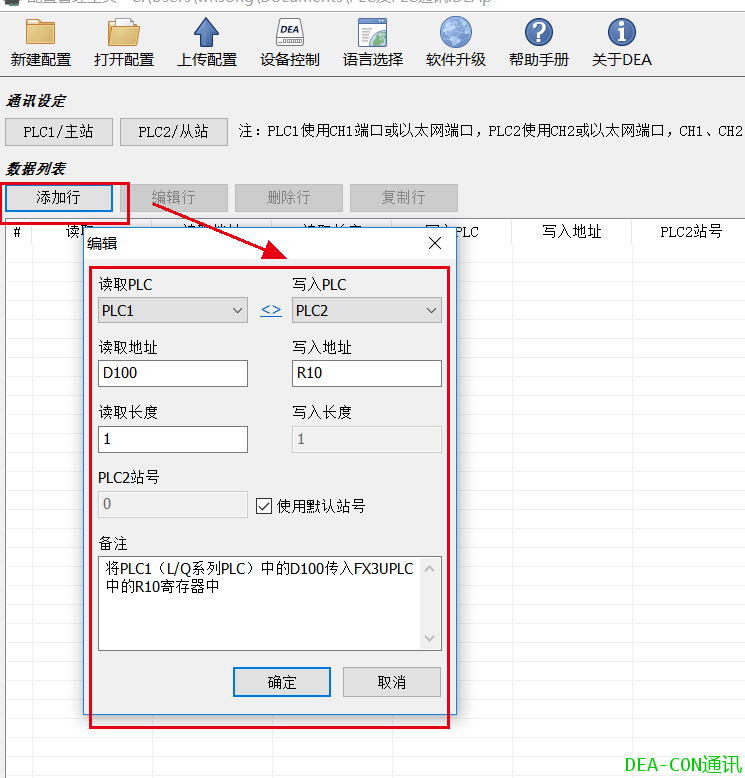Click the 删除行 button

point(289,197)
